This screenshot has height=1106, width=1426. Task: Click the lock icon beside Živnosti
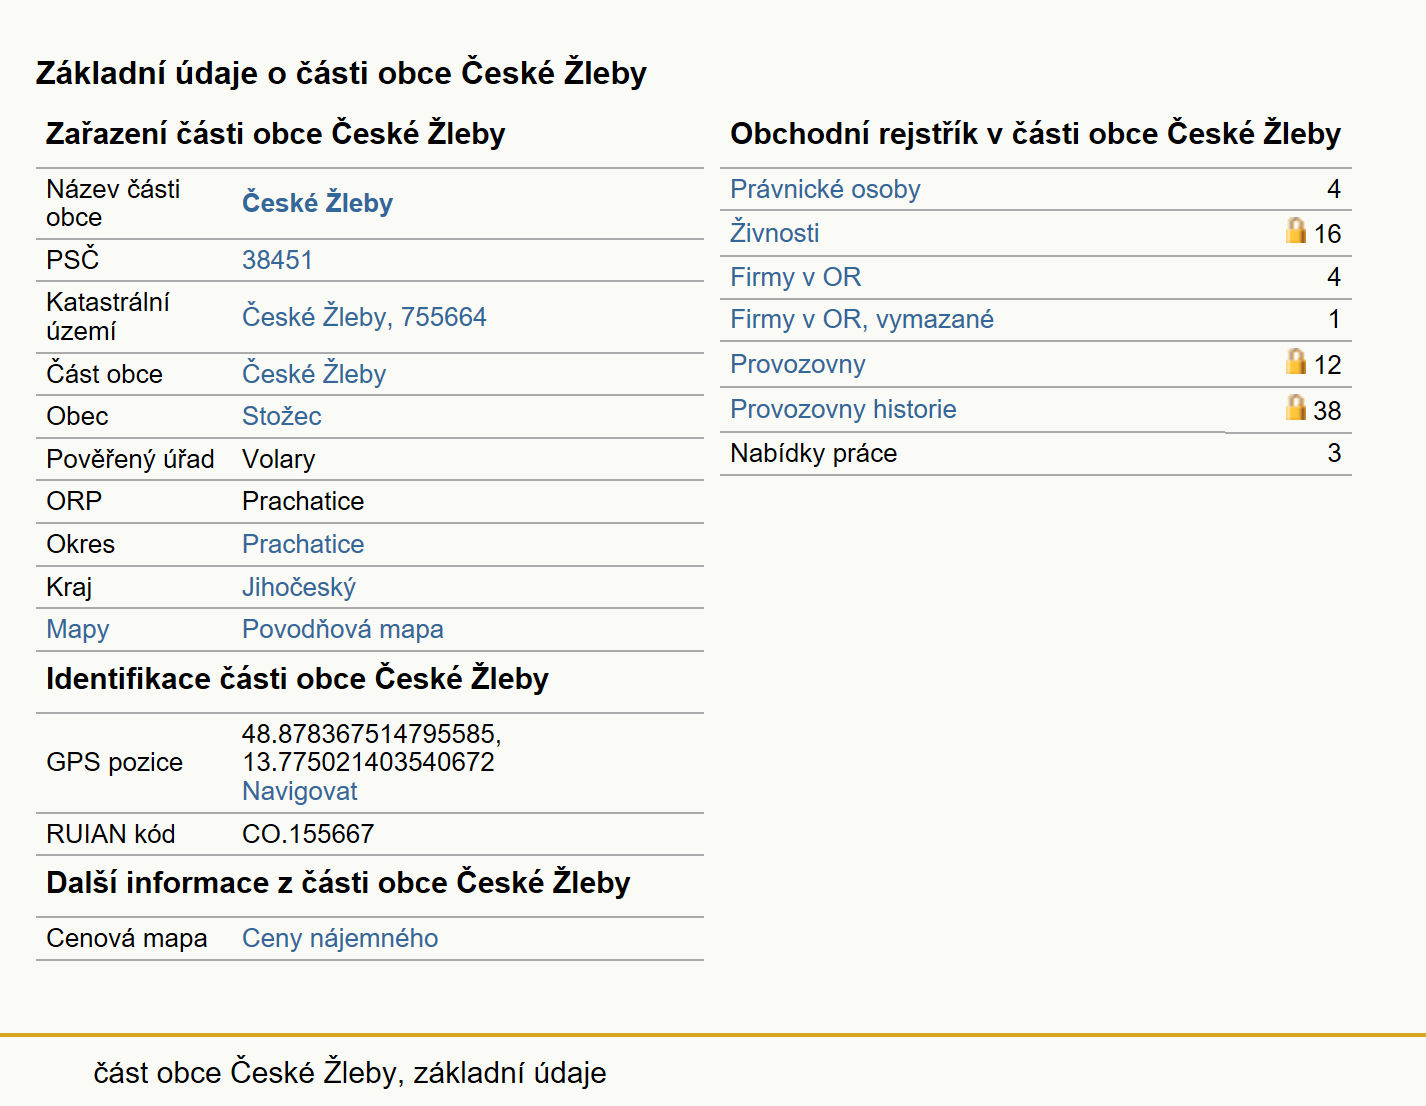[x=1295, y=231]
